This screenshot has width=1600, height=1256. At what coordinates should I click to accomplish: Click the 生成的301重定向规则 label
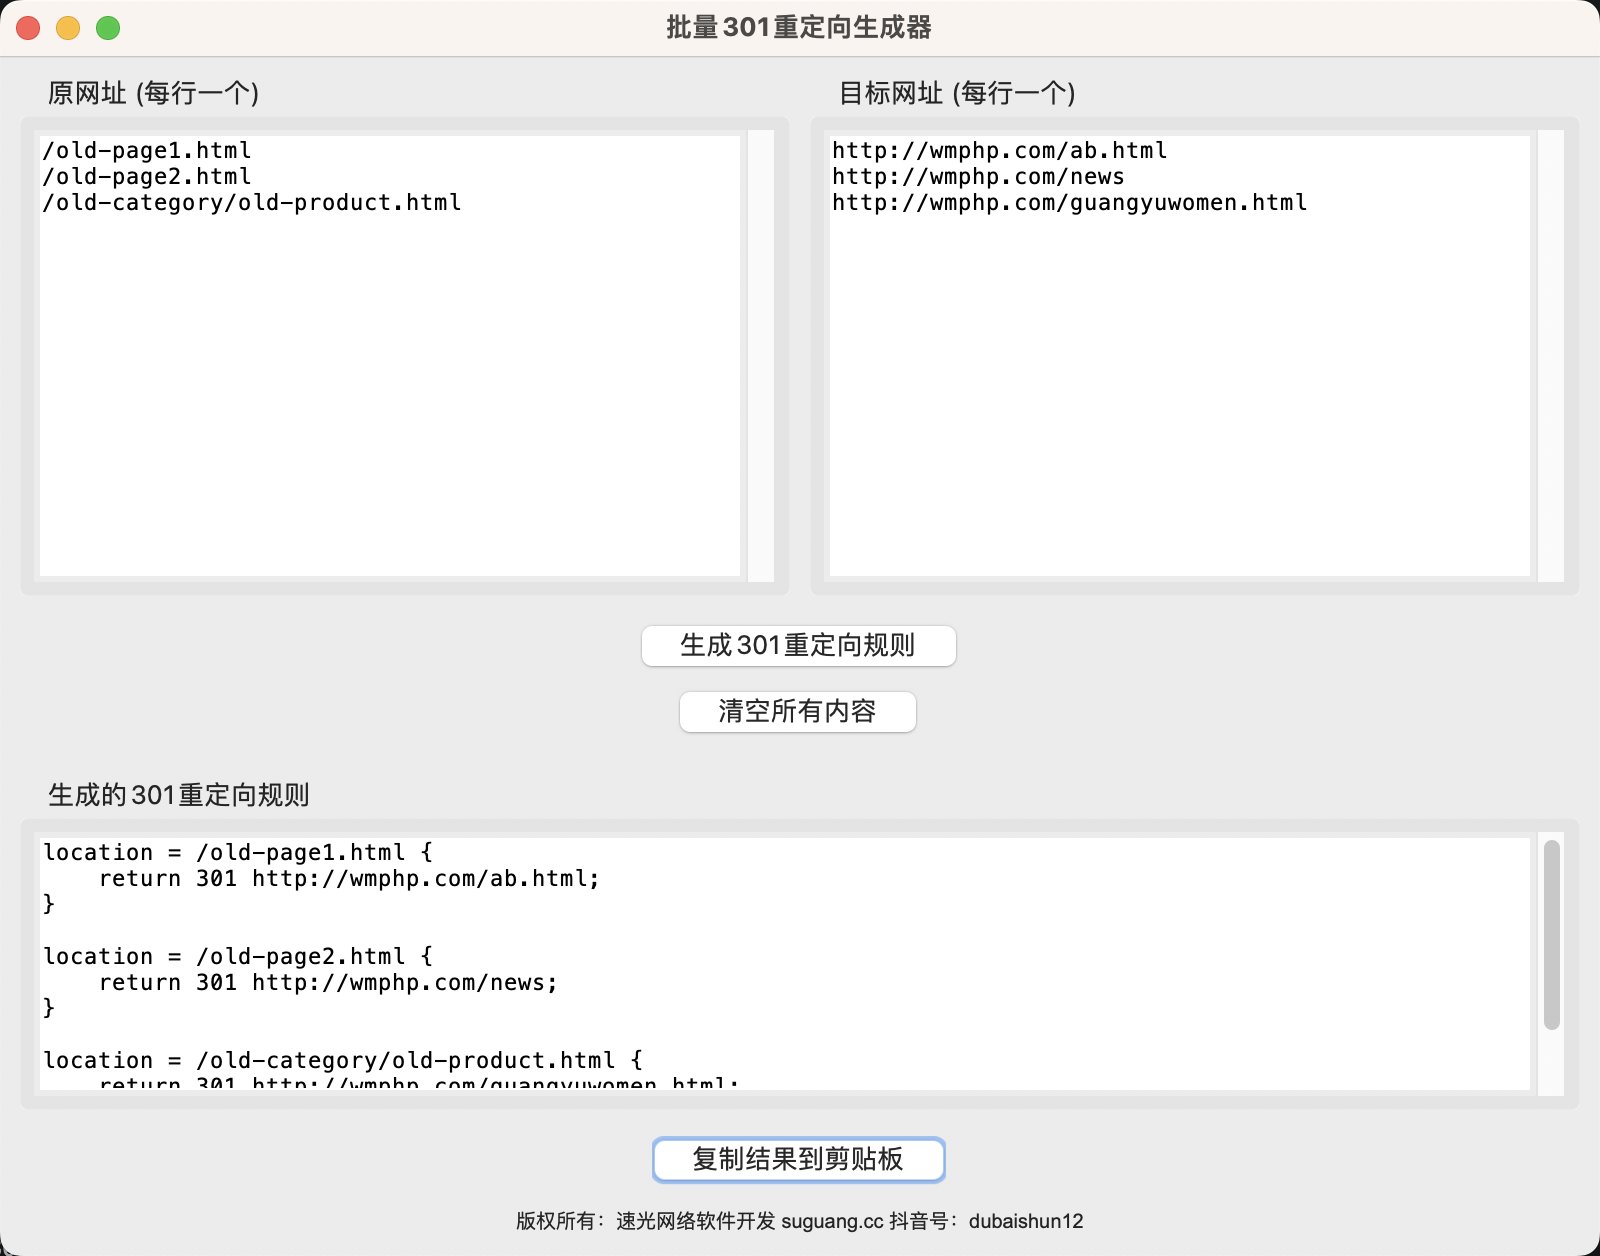pos(179,795)
